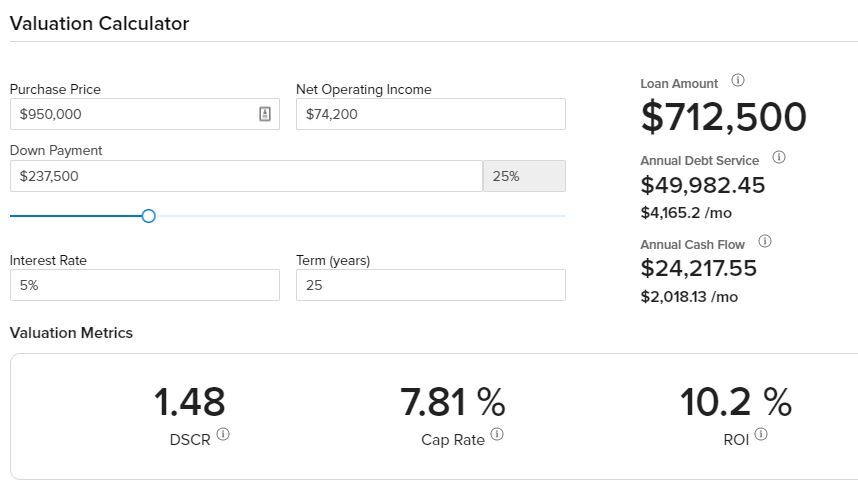Click the icon inside the Purchase Price field
The image size is (858, 497).
(x=265, y=114)
